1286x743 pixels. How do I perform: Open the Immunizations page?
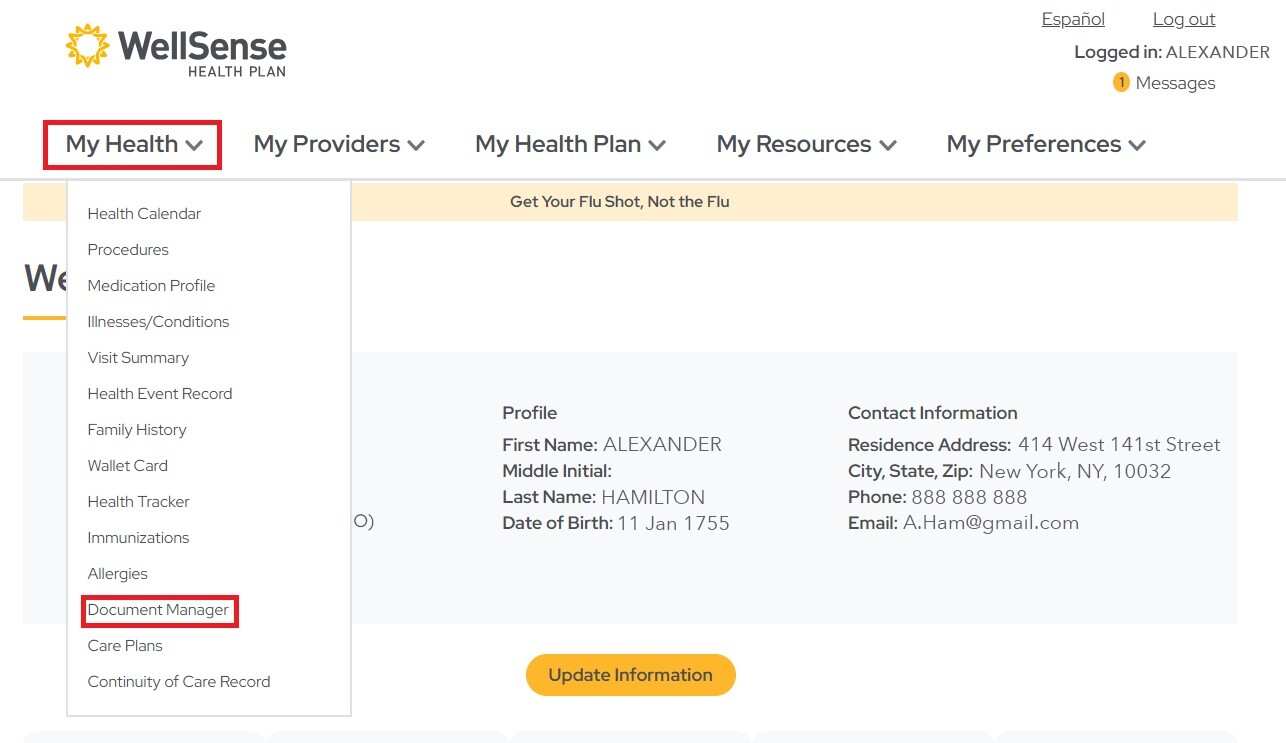tap(138, 537)
